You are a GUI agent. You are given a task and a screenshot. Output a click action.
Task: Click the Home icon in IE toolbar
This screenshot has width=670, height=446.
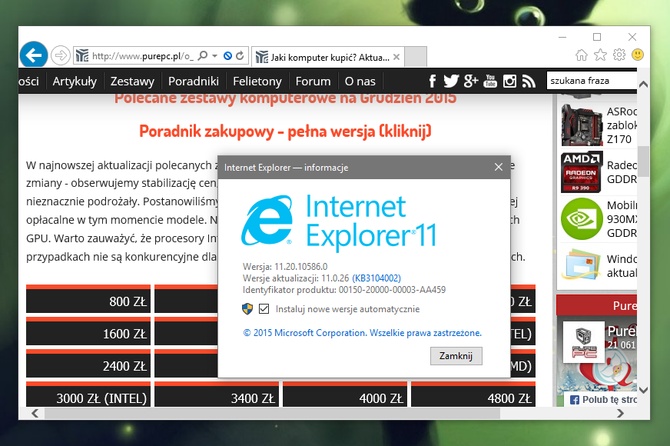(x=581, y=55)
